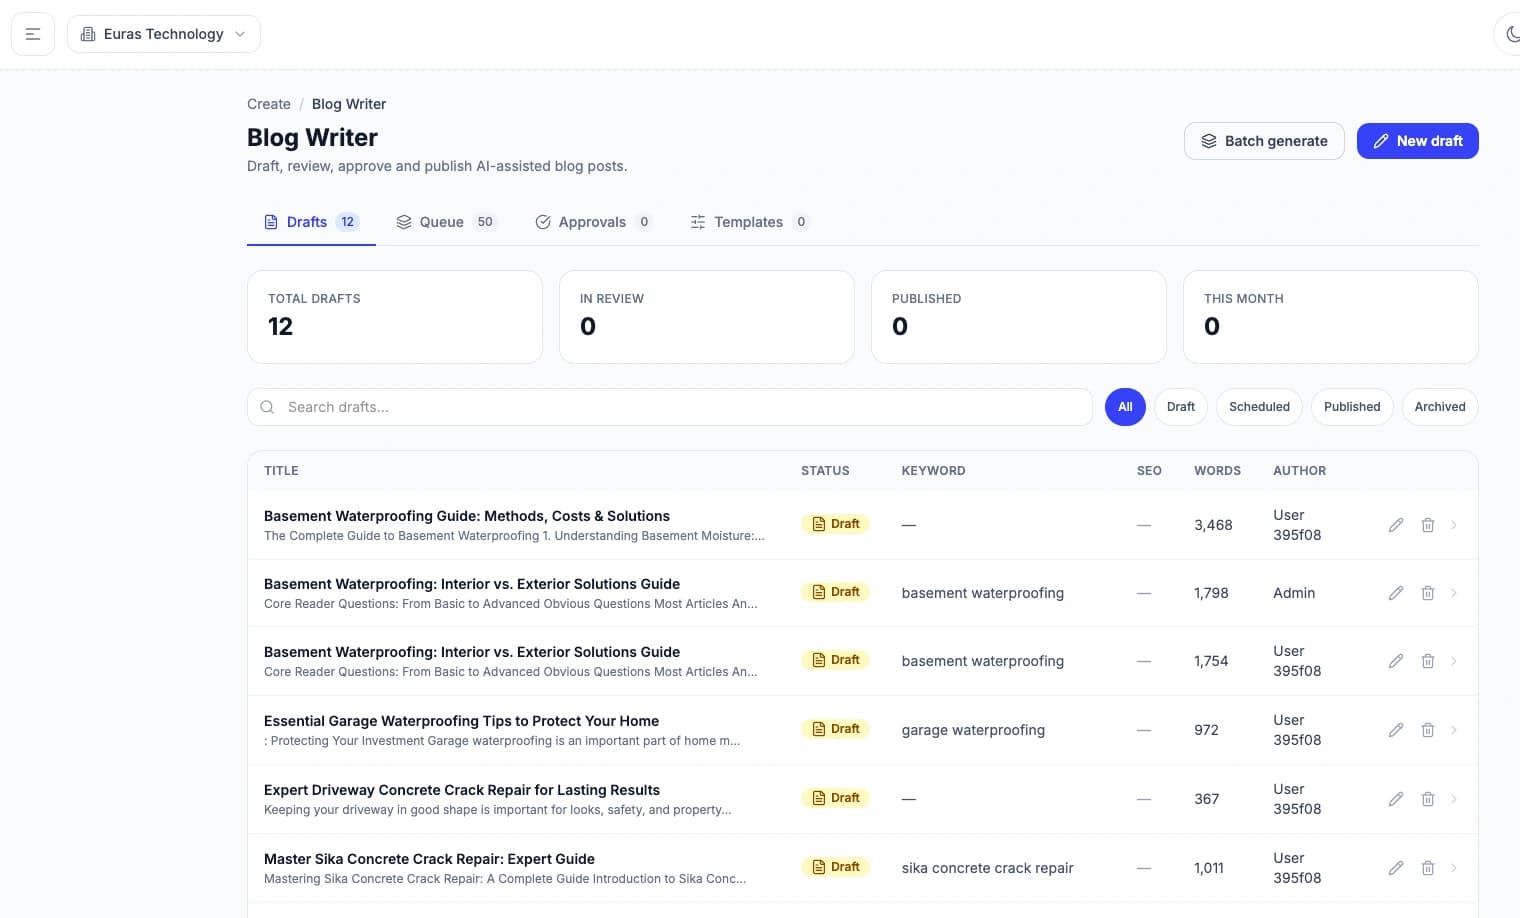Viewport: 1520px width, 918px height.
Task: Delete the 1,754-word basement waterproofing draft
Action: click(1428, 661)
